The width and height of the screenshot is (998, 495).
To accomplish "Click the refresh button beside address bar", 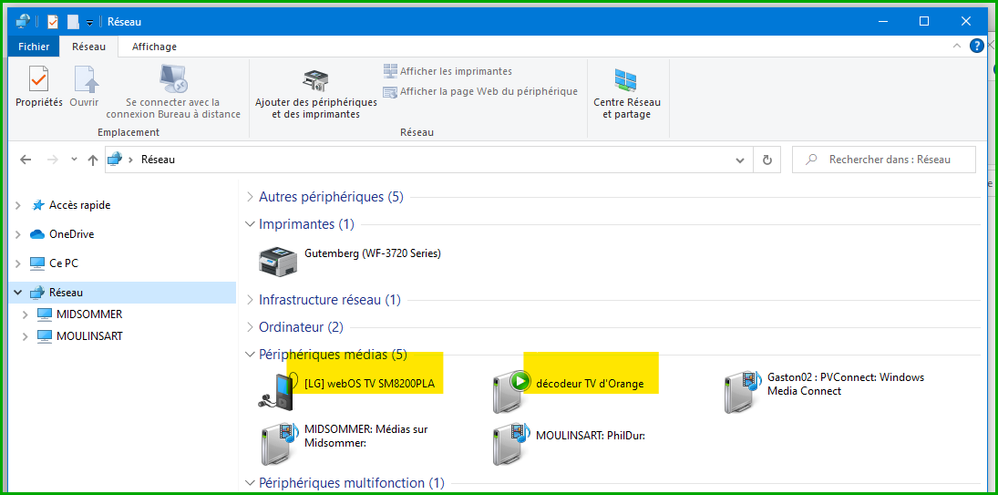I will pyautogui.click(x=767, y=160).
